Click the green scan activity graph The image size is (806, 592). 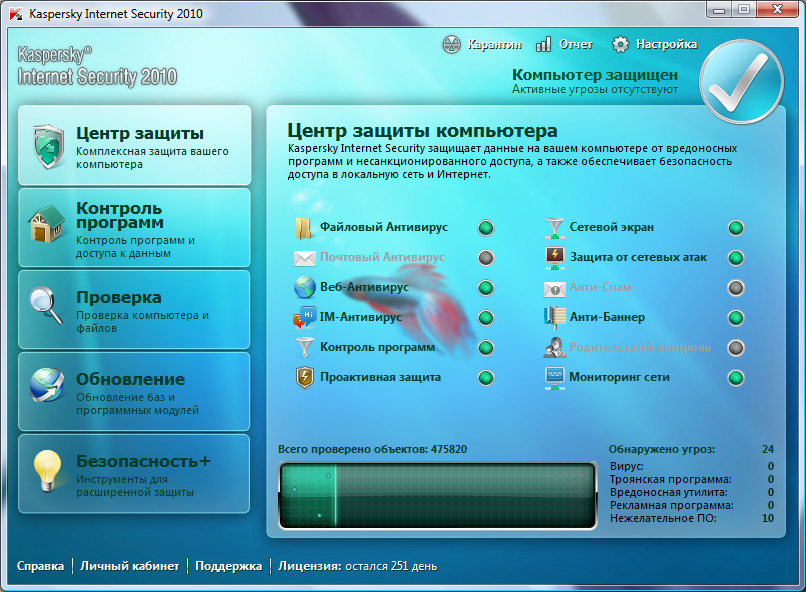438,495
